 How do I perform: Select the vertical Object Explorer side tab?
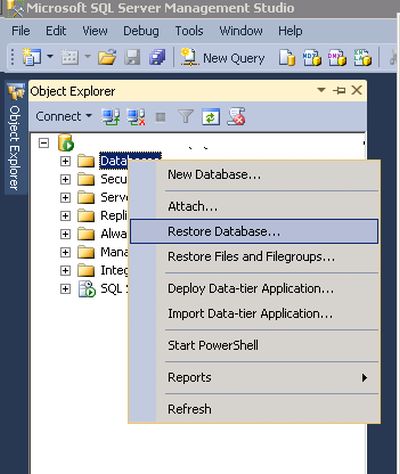click(x=15, y=137)
